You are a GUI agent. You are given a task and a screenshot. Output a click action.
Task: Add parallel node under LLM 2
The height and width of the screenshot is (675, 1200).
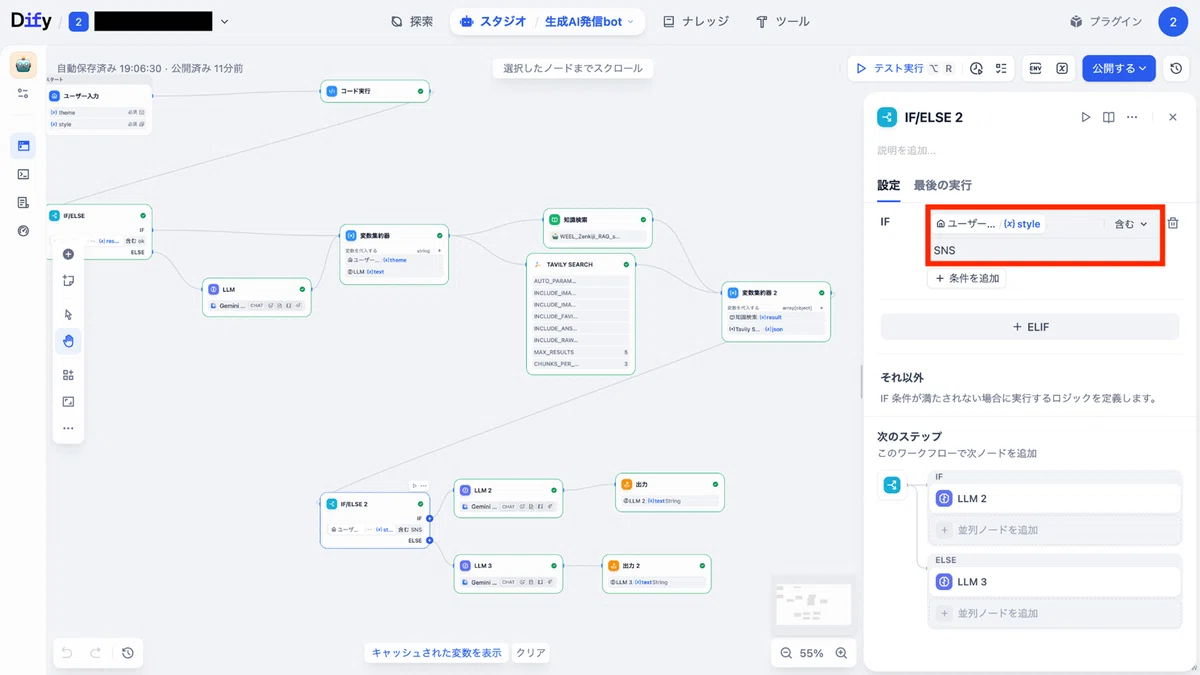point(1055,530)
